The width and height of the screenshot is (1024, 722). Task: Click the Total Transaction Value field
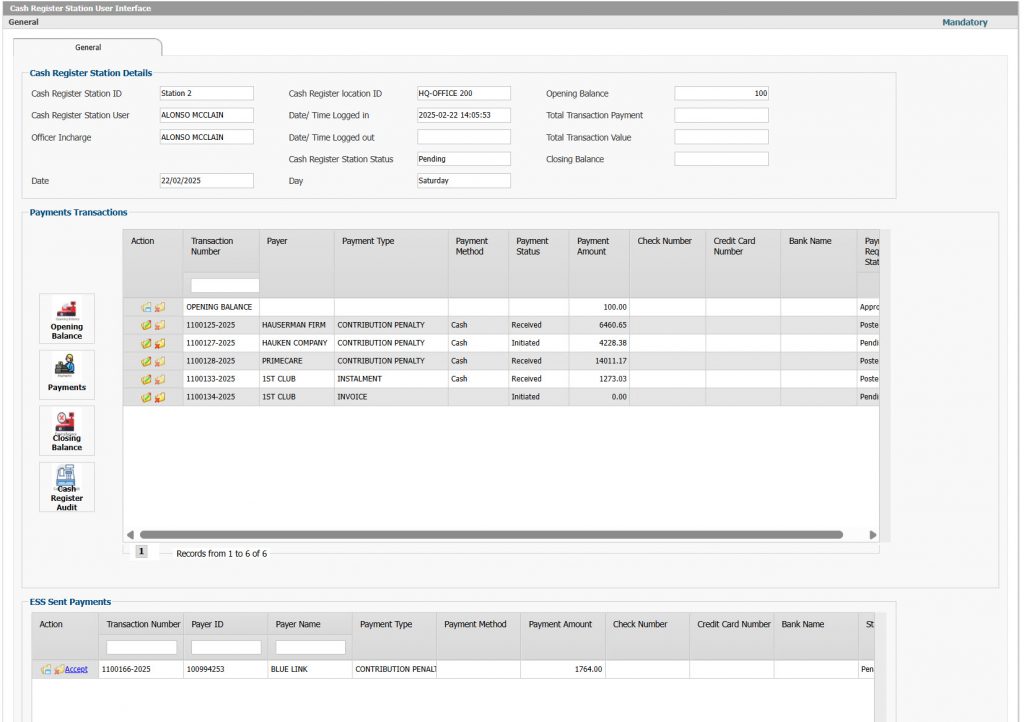pyautogui.click(x=722, y=137)
